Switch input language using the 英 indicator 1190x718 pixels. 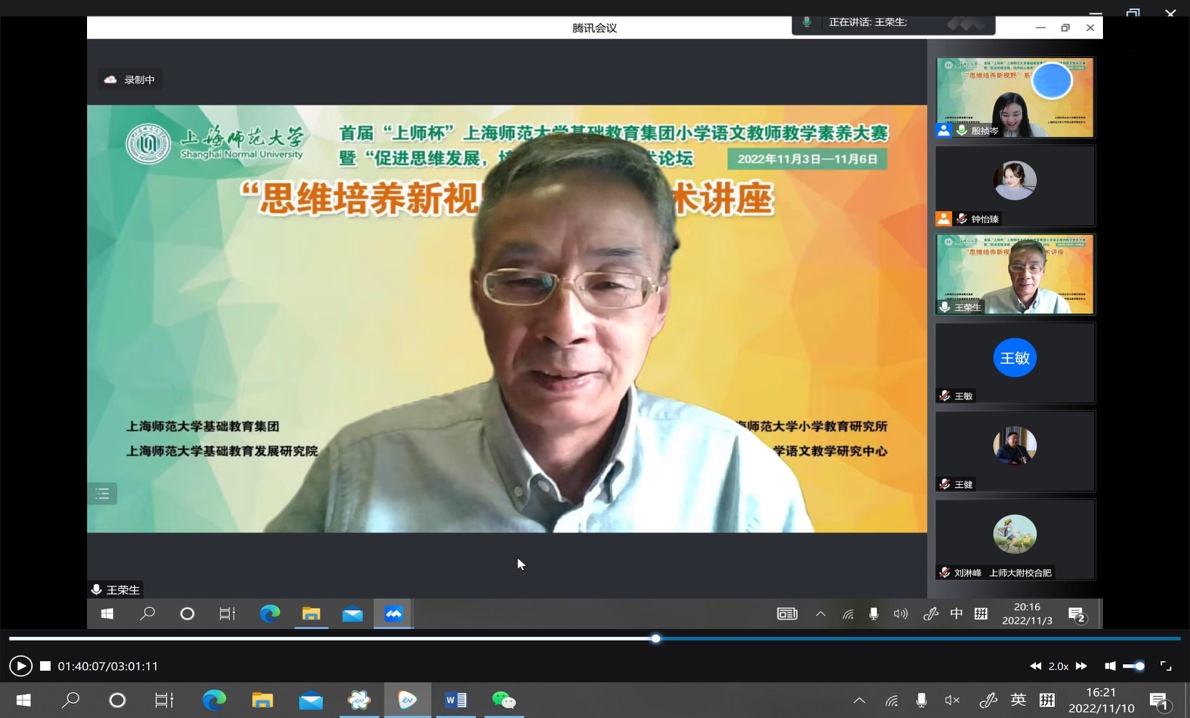pyautogui.click(x=1018, y=700)
